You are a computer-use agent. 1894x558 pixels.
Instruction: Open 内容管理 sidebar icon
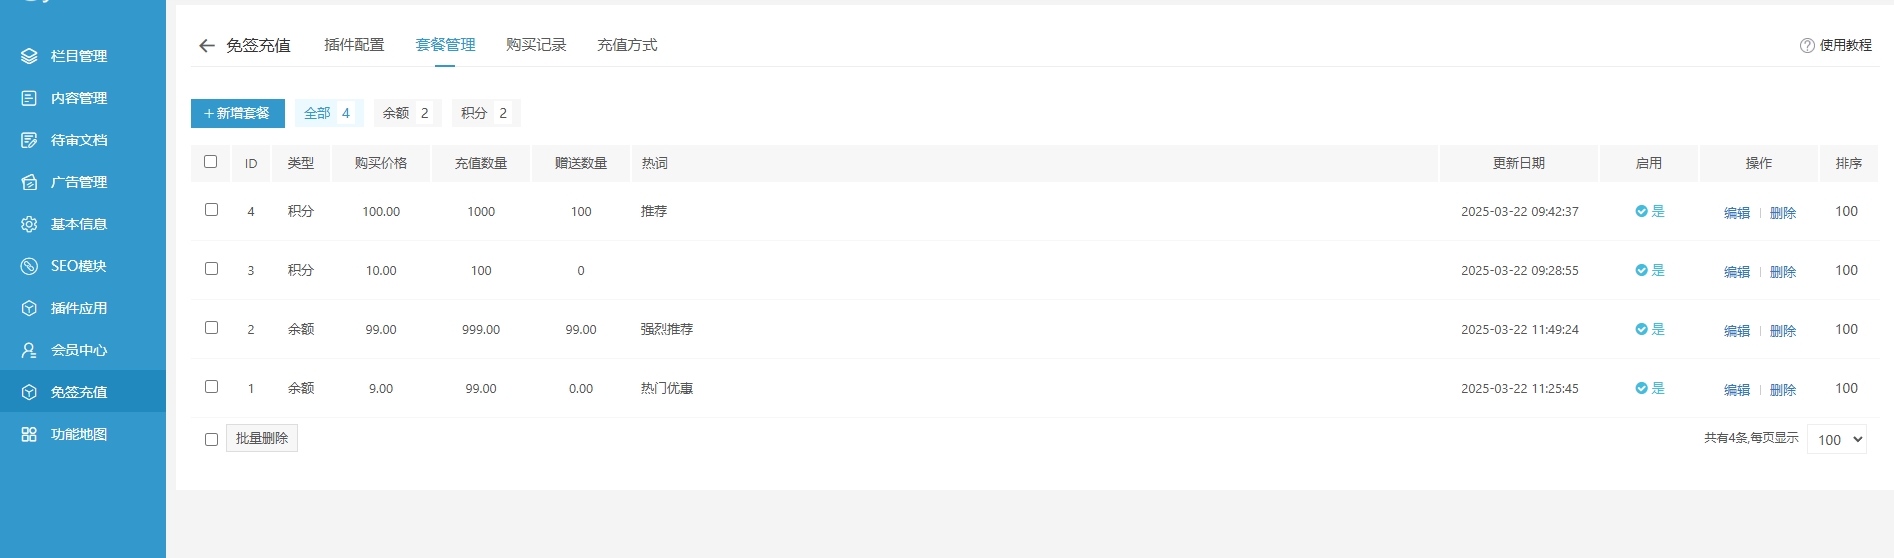(x=29, y=98)
